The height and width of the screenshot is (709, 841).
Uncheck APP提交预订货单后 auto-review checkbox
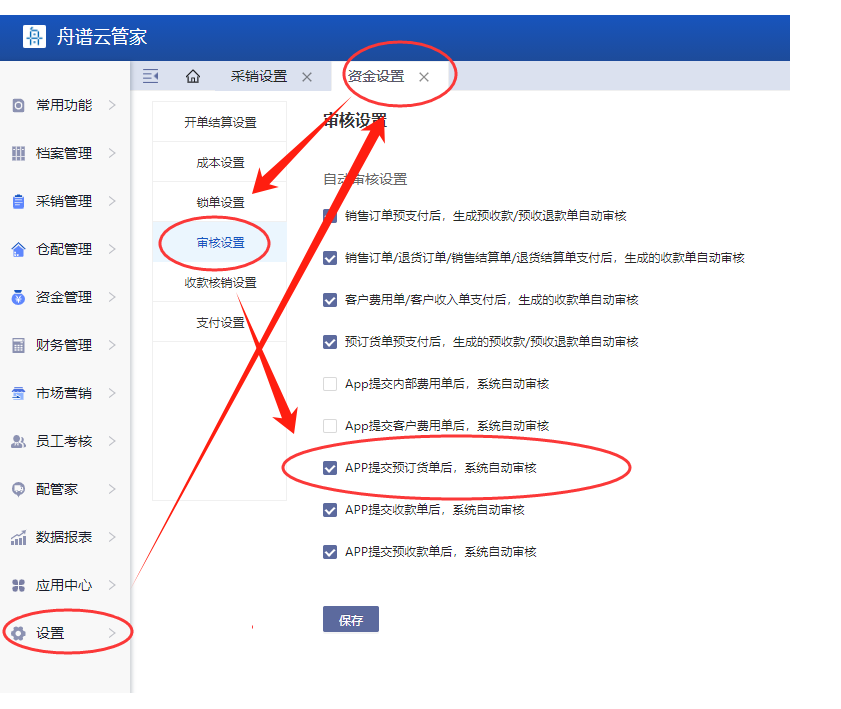[330, 468]
